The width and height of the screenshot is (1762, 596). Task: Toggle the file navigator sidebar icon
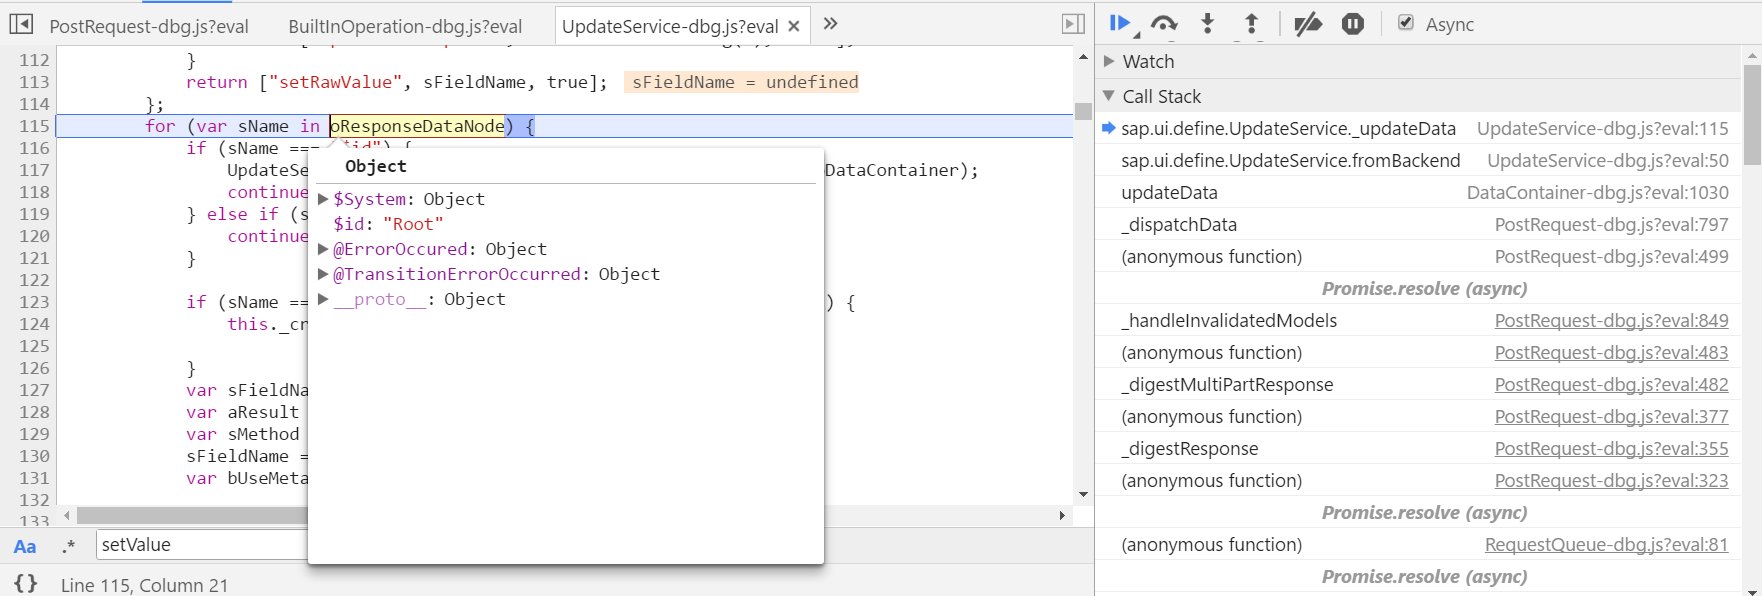21,24
